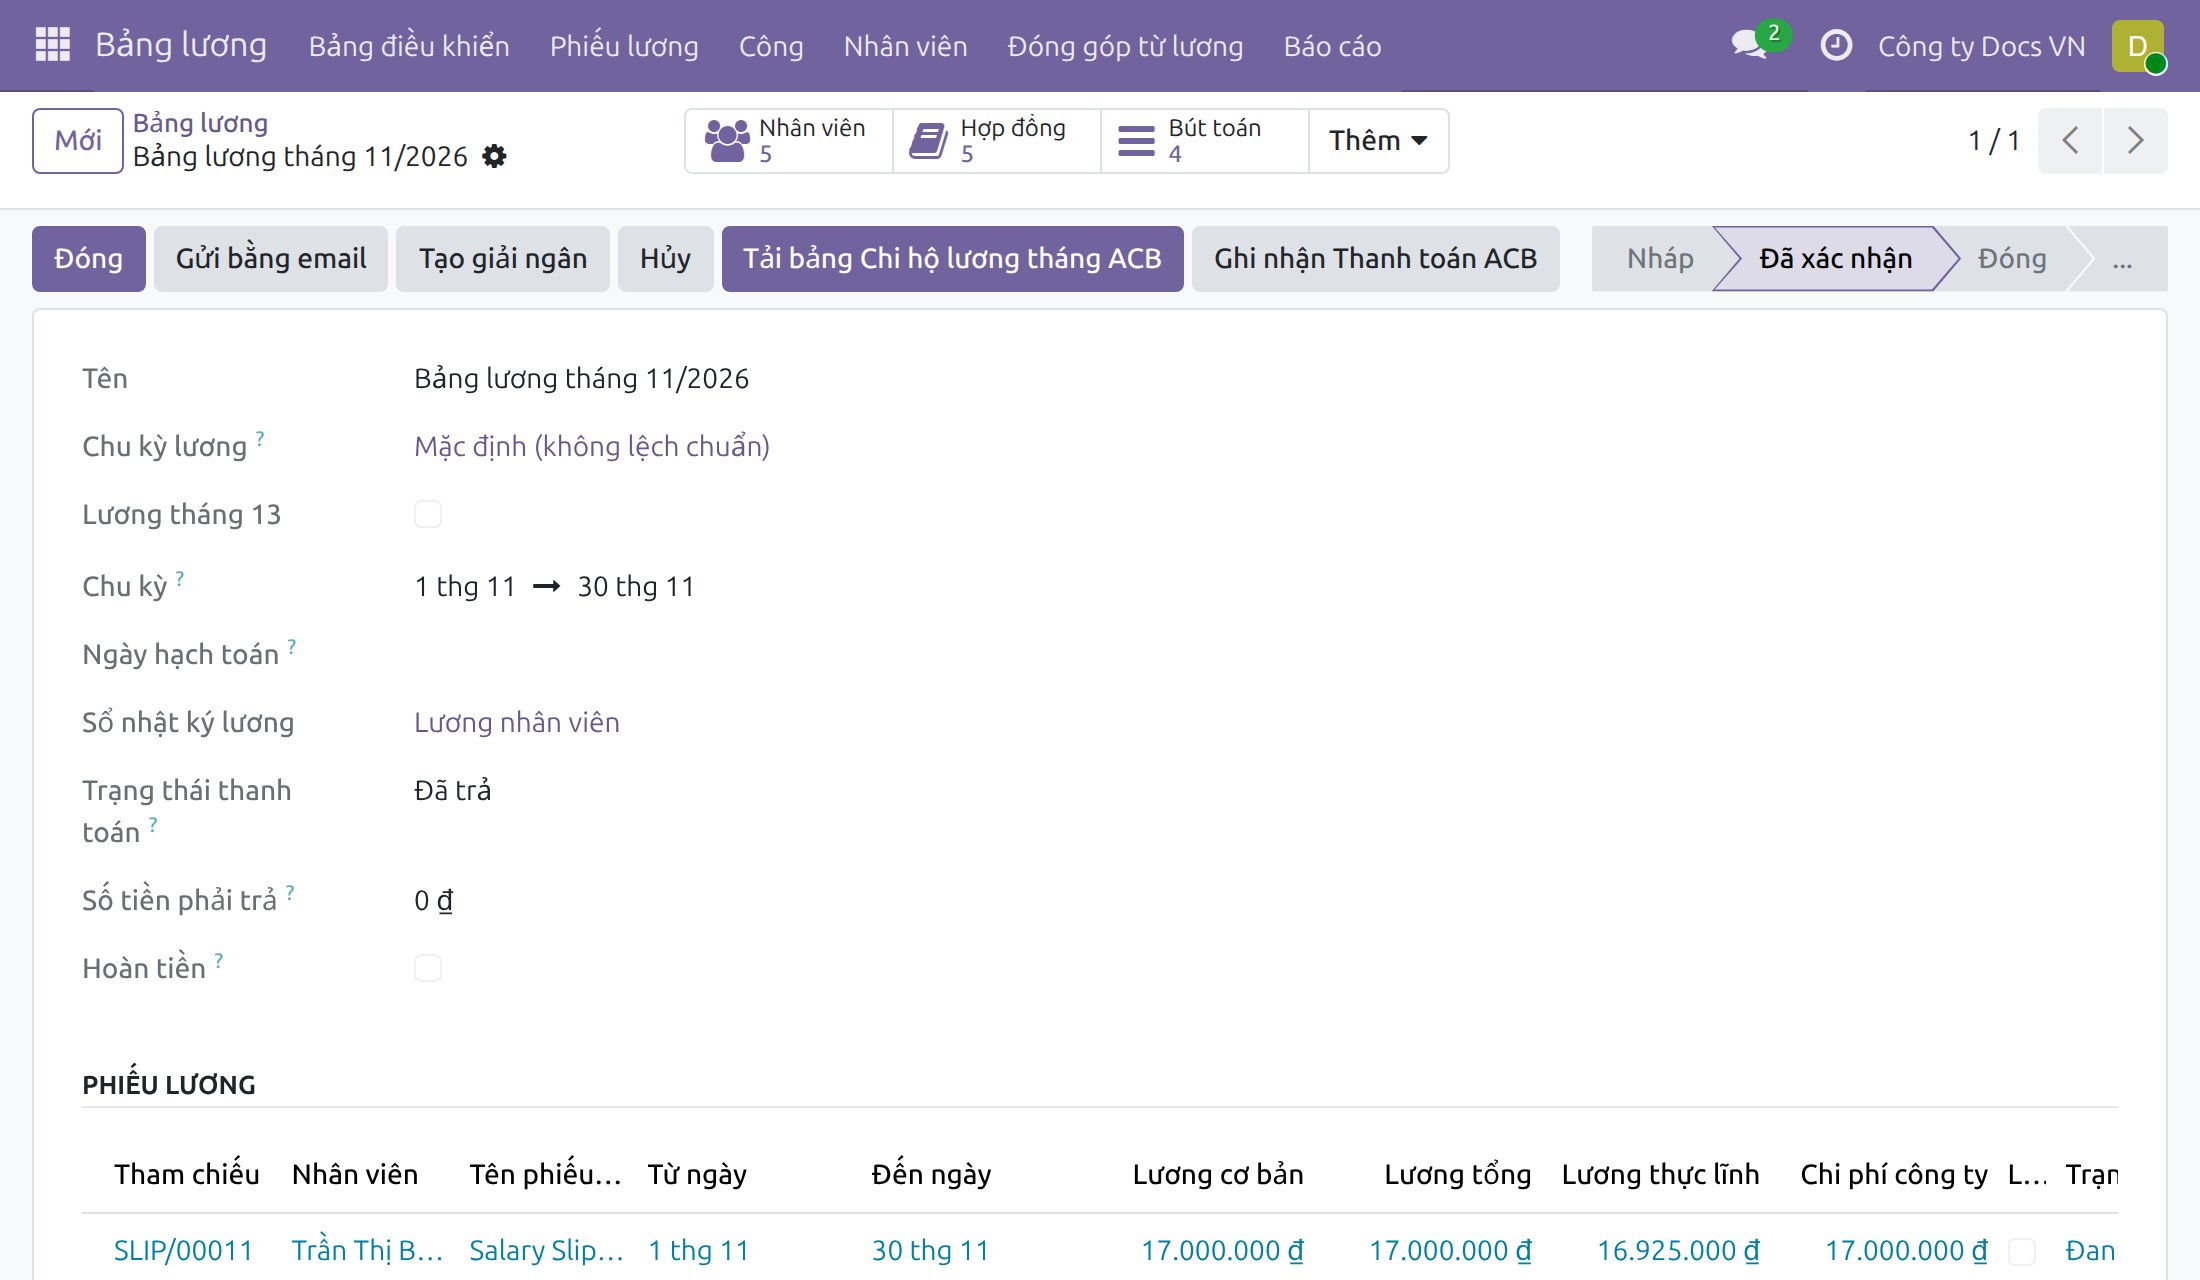Click the gear icon beside payroll title

[x=494, y=157]
